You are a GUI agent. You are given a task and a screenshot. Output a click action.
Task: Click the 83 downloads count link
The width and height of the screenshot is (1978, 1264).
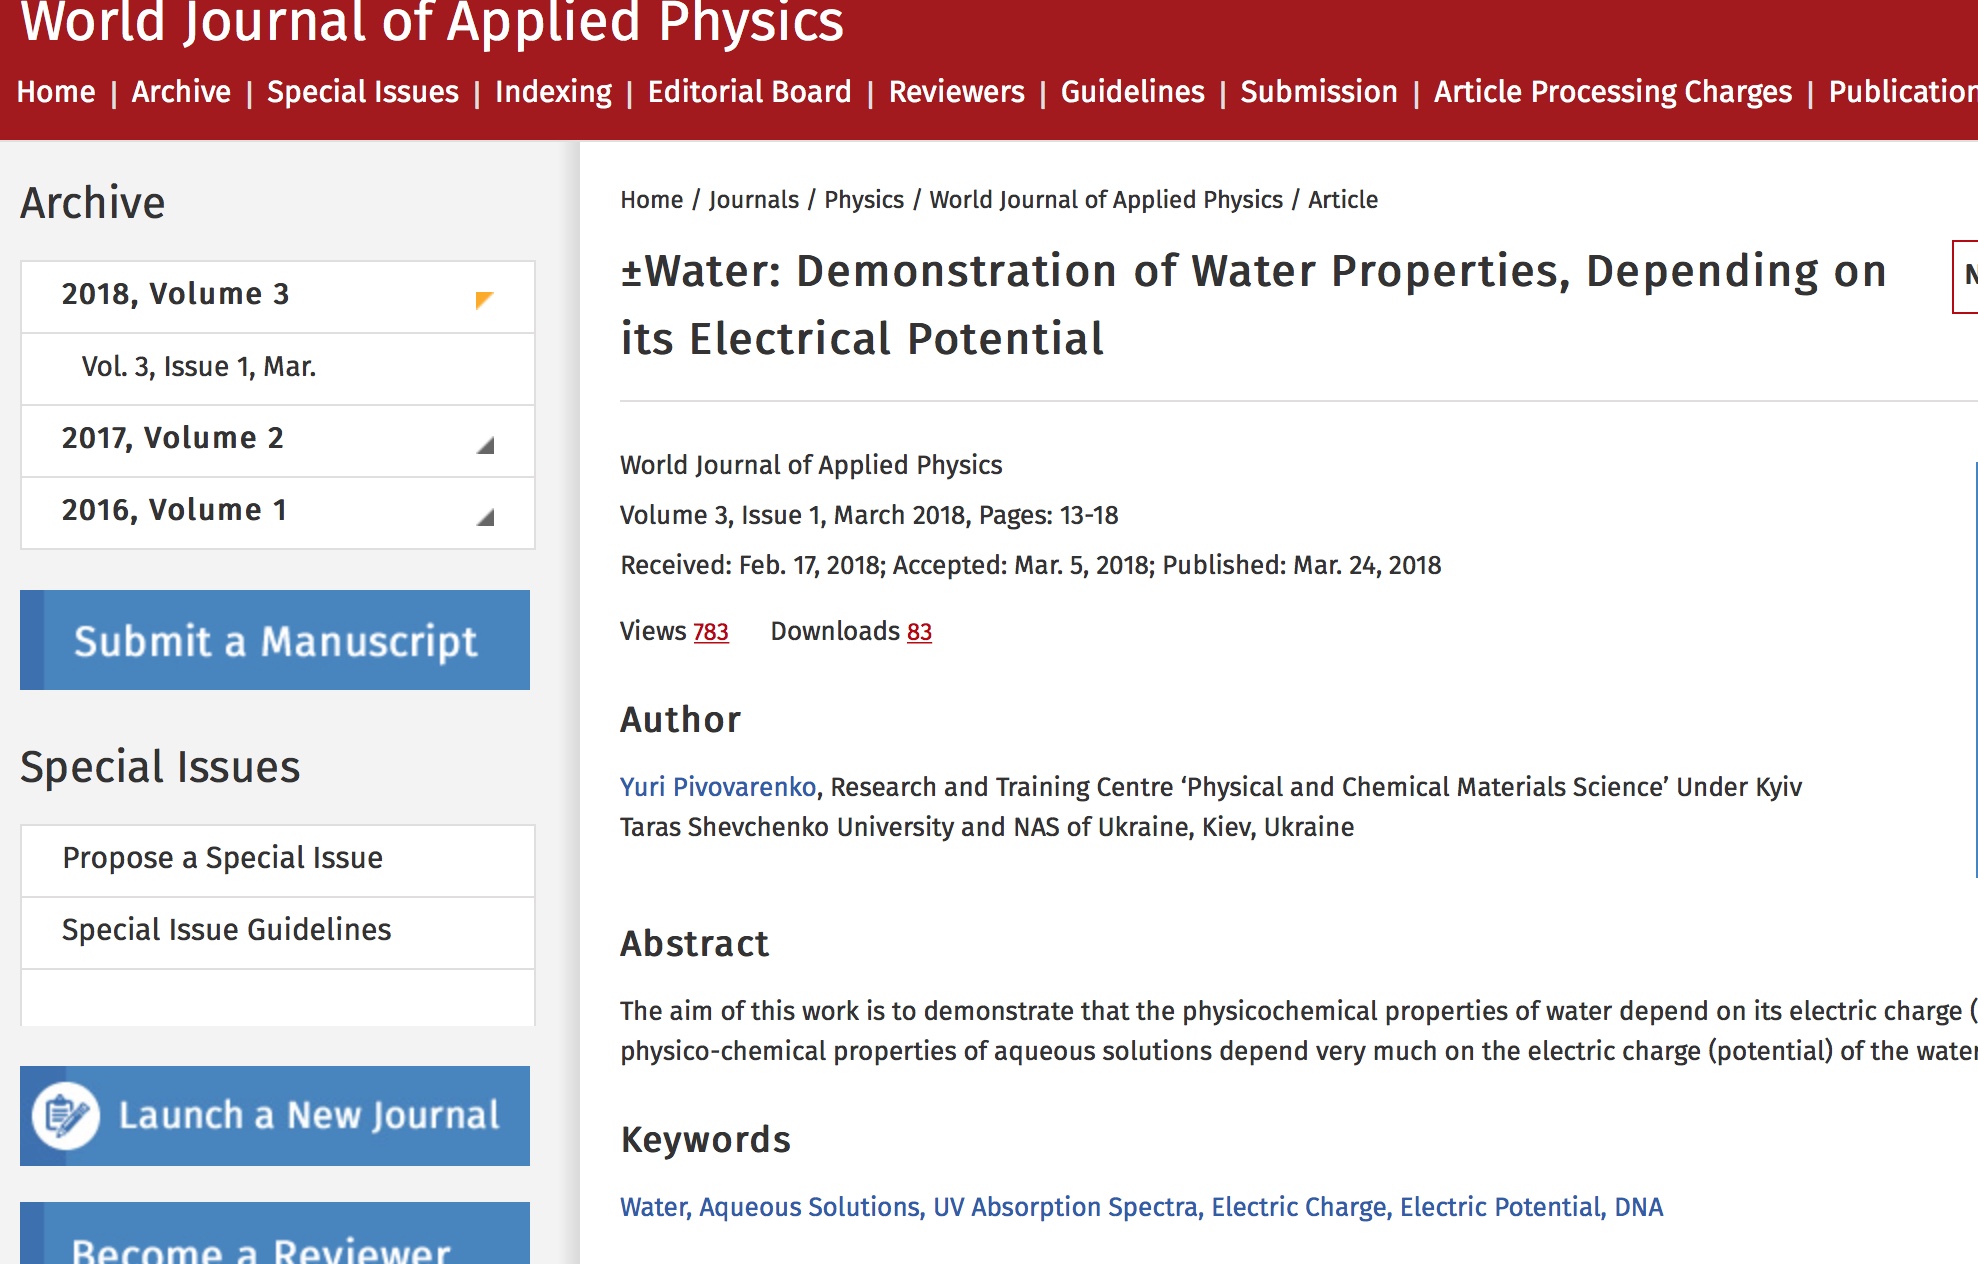click(919, 632)
